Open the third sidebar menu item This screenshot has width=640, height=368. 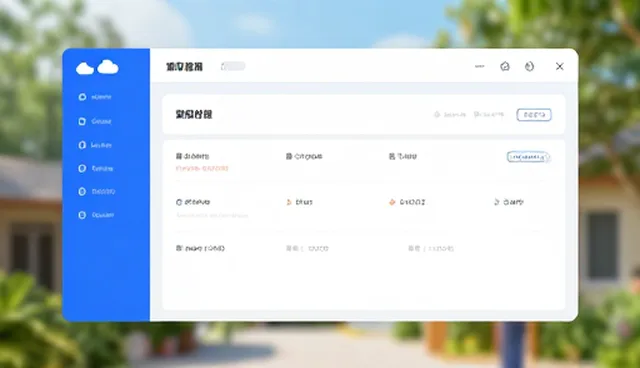(x=95, y=145)
